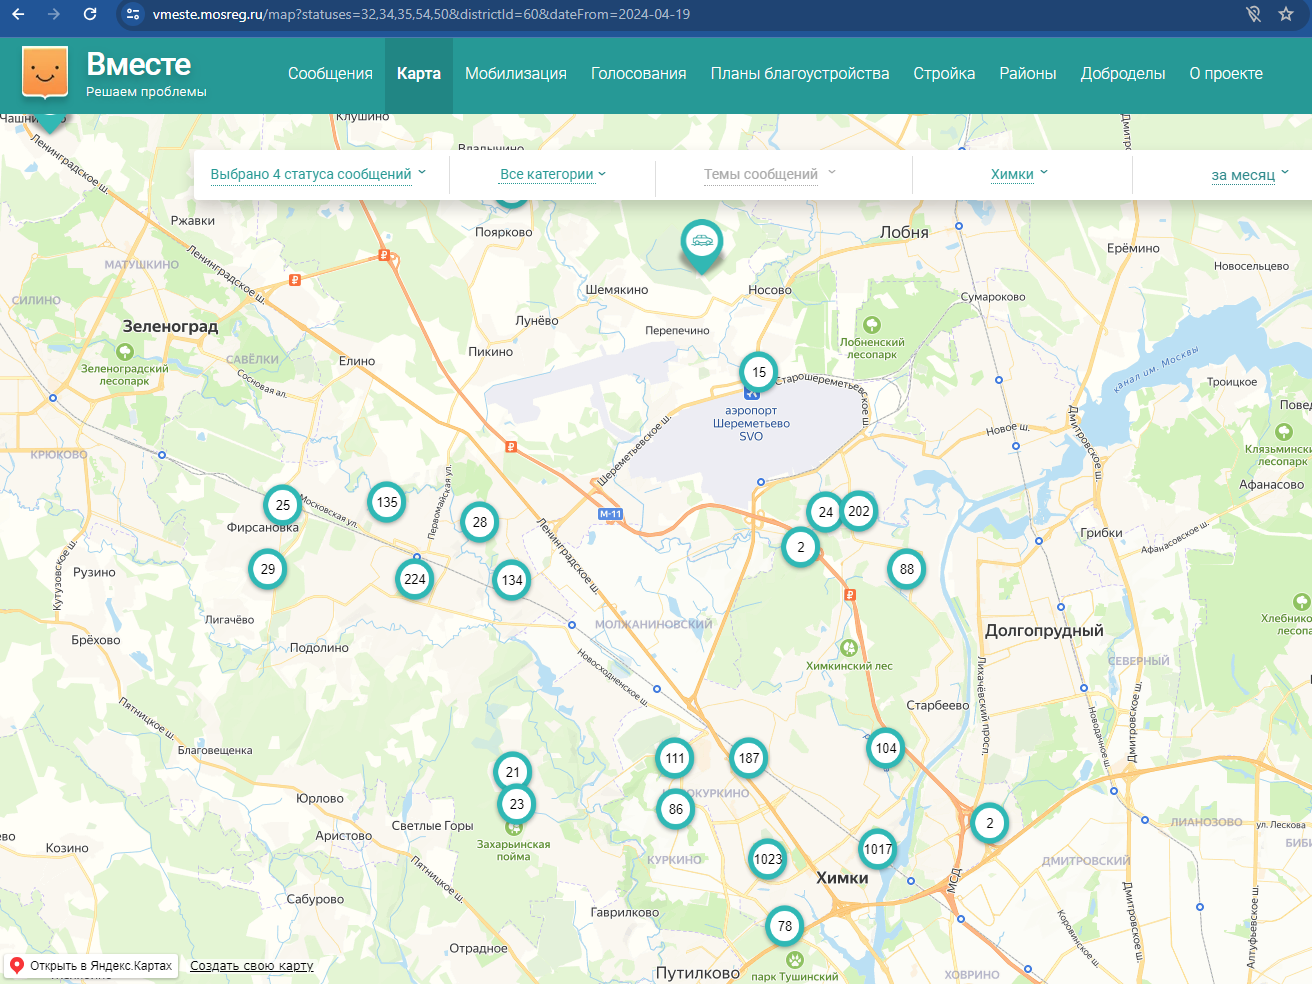Reload the page in browser
This screenshot has height=984, width=1312.
click(x=90, y=14)
